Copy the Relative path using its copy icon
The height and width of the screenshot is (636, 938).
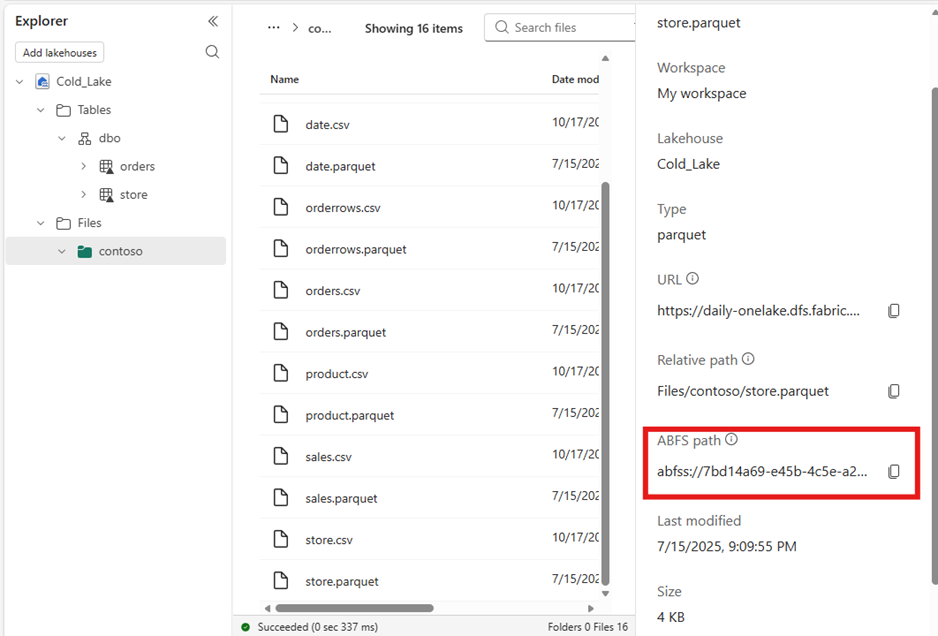(893, 390)
